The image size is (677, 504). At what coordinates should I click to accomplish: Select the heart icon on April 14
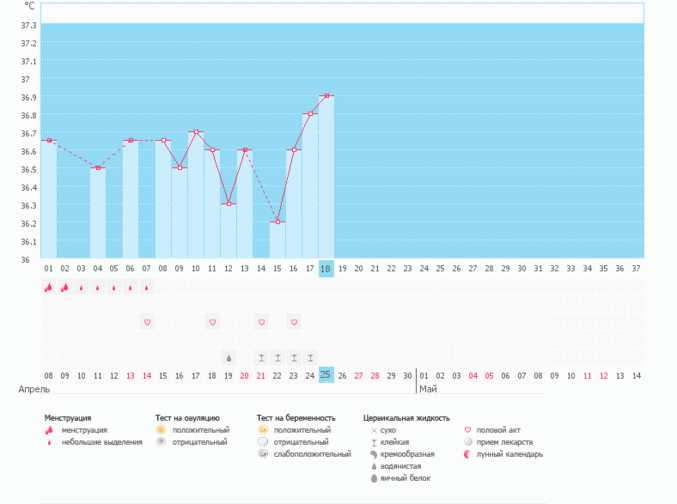pos(147,322)
